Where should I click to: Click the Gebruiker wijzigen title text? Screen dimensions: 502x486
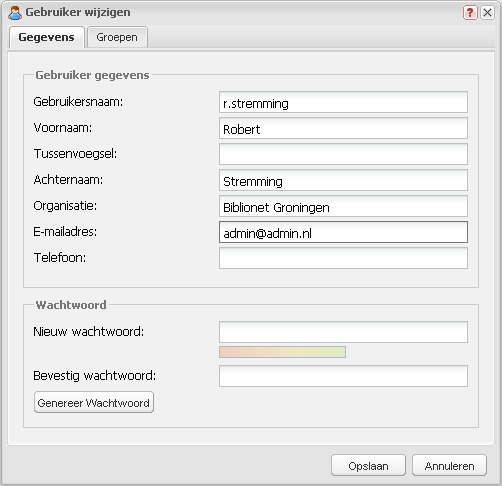78,12
